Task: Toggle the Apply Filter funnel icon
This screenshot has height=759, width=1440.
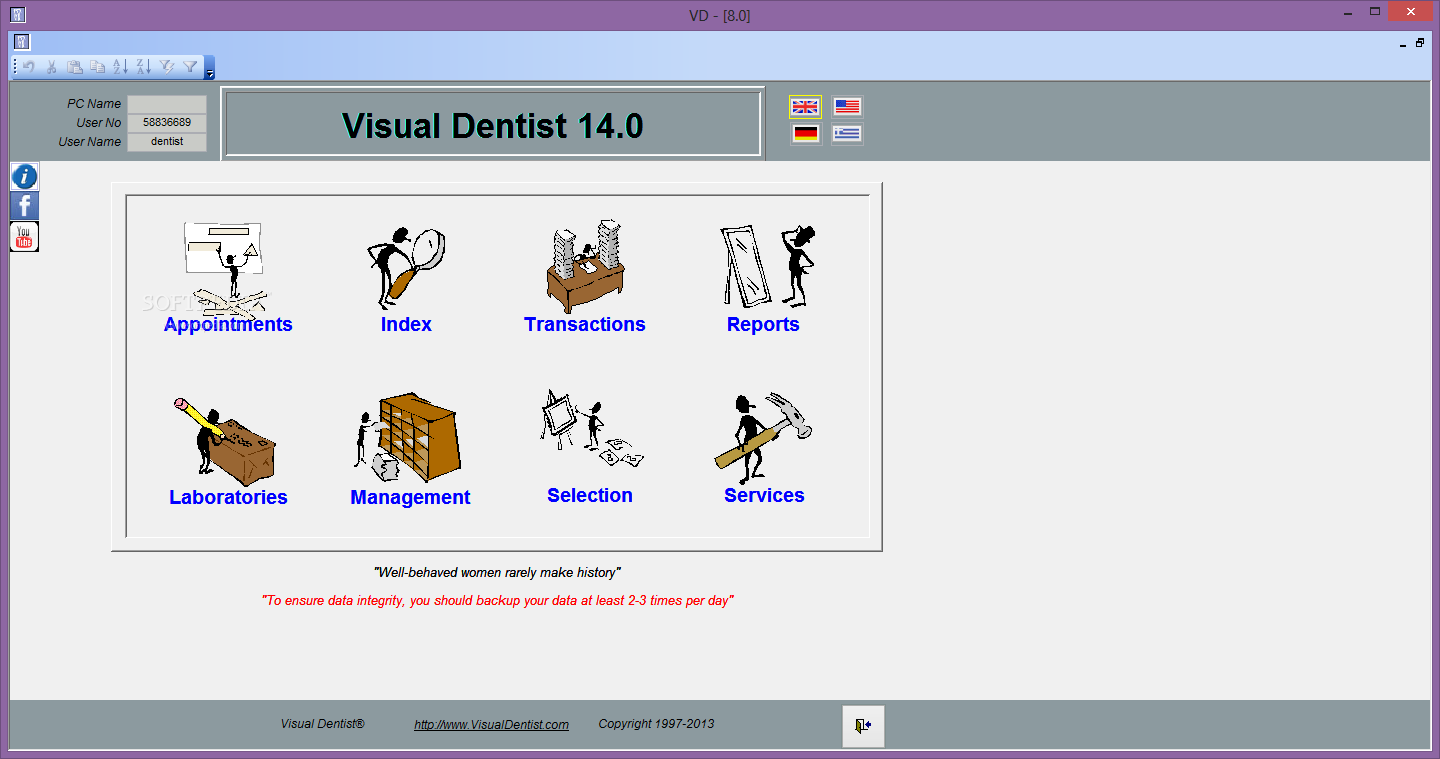Action: 190,67
